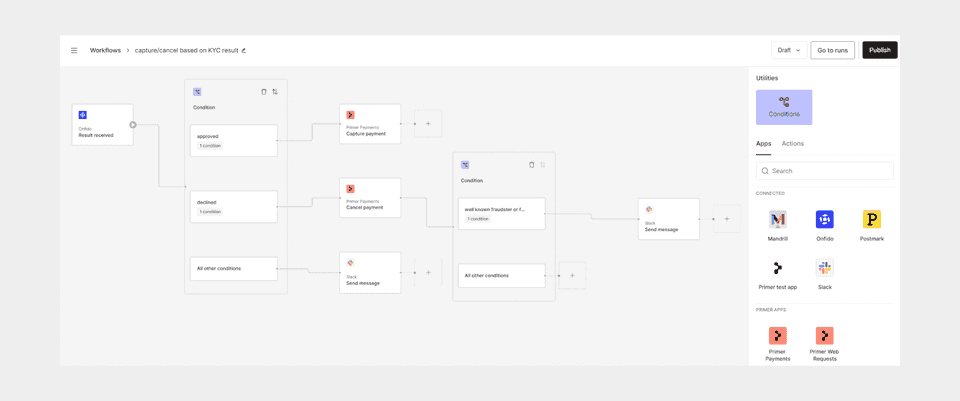Viewport: 960px width, 401px height.
Task: Select the Mandrill app icon
Action: (778, 219)
